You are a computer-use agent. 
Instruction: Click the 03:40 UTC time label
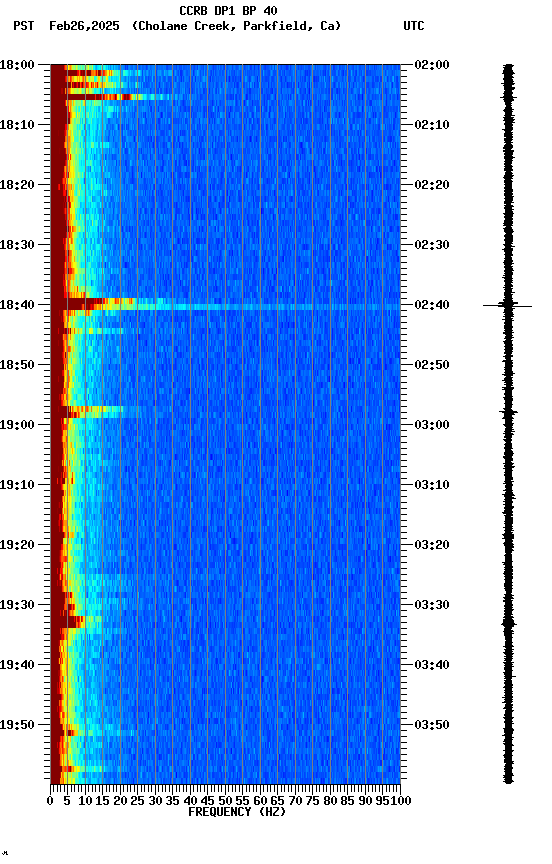pos(432,665)
